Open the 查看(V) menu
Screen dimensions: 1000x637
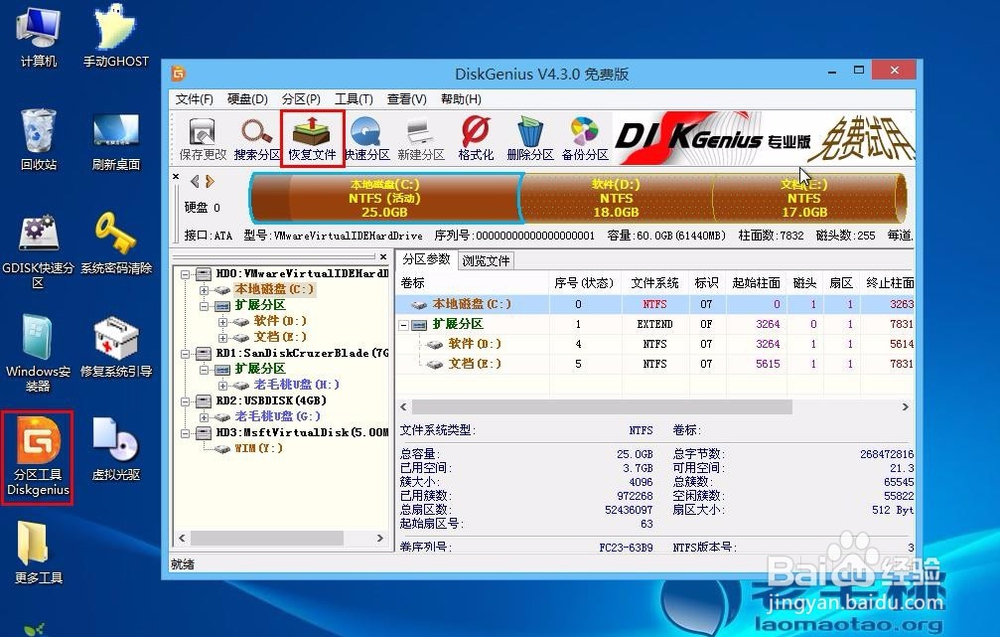pos(407,99)
